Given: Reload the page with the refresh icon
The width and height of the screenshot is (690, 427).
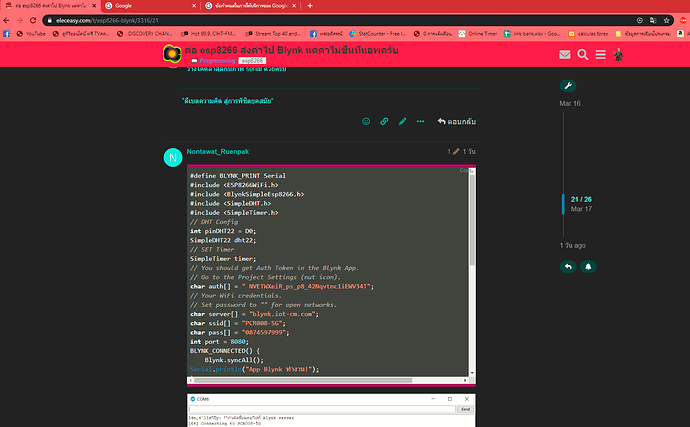Looking at the screenshot, I should (33, 20).
